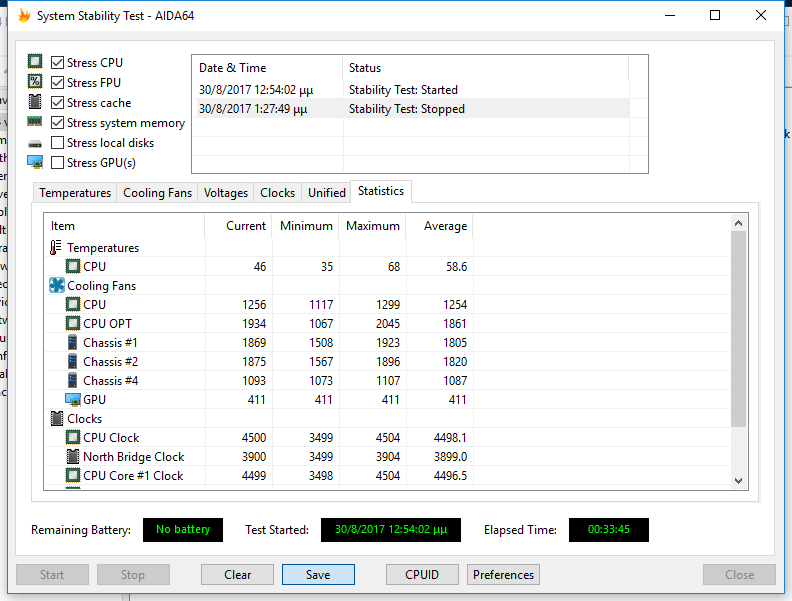Click the No battery indicator
The image size is (792, 601).
pos(183,530)
